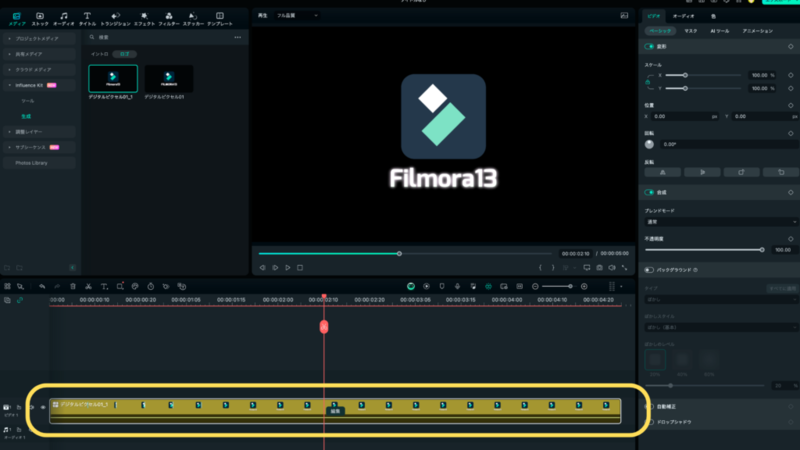Add text with the timeline T tool
Screen dimensions: 800x450
104,287
